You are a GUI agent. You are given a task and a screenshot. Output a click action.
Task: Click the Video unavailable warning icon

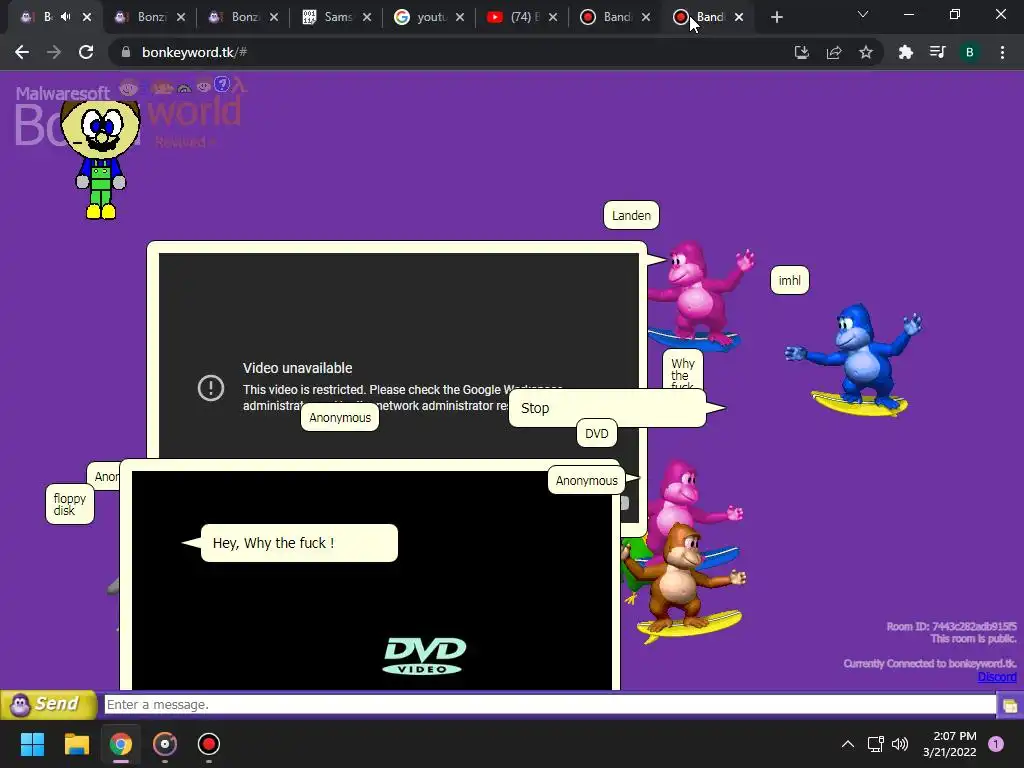click(210, 388)
